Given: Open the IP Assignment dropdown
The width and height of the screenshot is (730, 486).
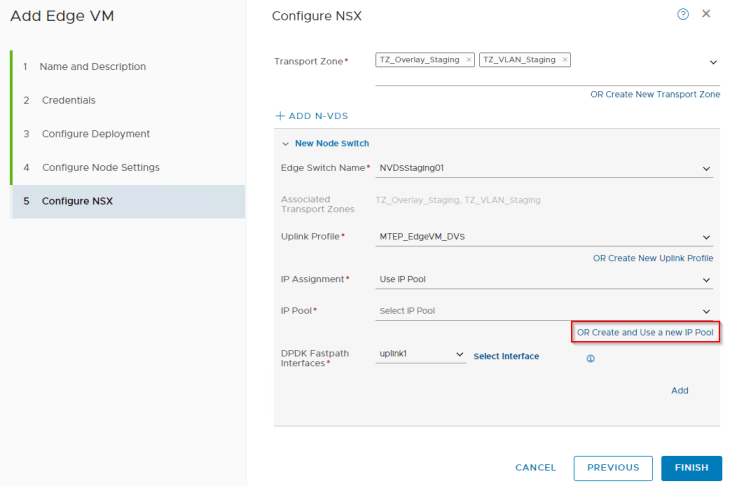Looking at the screenshot, I should (706, 280).
